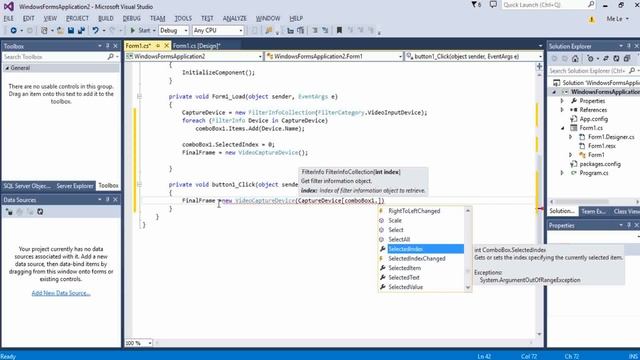The height and width of the screenshot is (360, 640).
Task: Click the IntelliSense list scroll down arrow
Action: pos(468,287)
